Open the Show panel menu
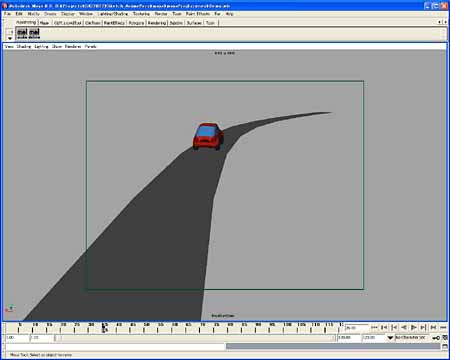Image resolution: width=450 pixels, height=360 pixels. point(57,47)
